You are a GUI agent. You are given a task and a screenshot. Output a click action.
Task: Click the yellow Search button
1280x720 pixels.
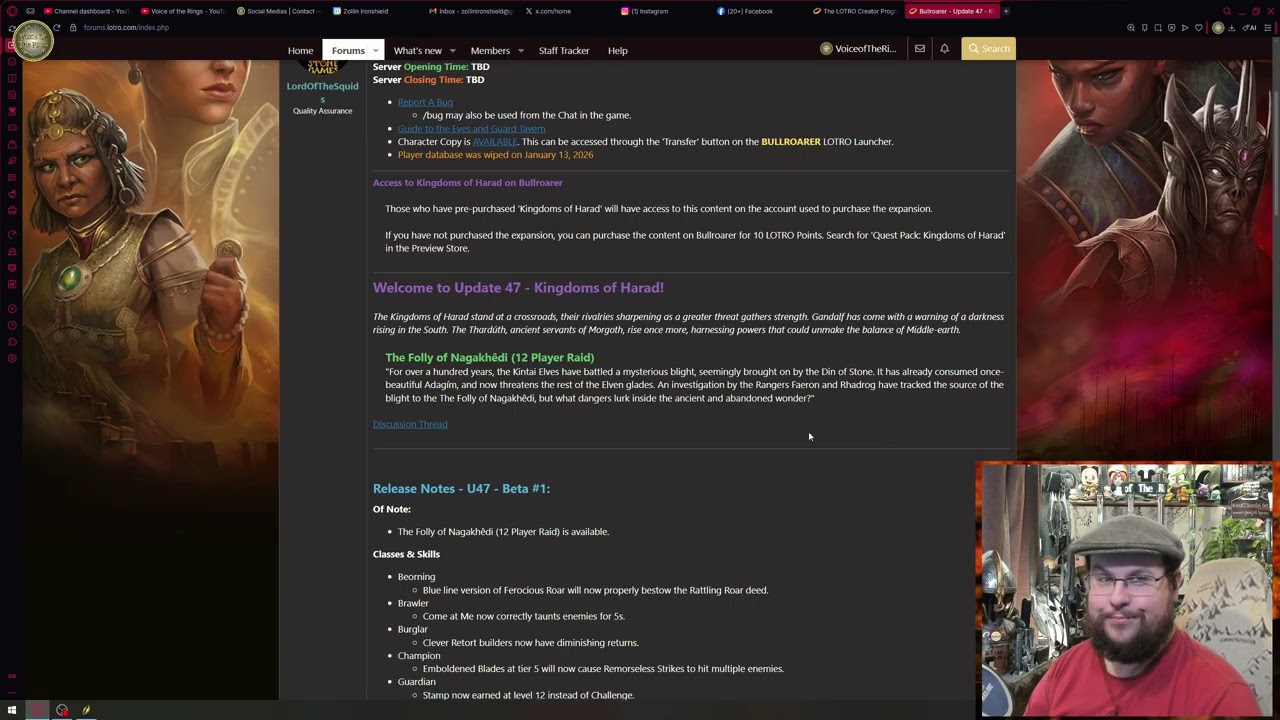pos(988,49)
